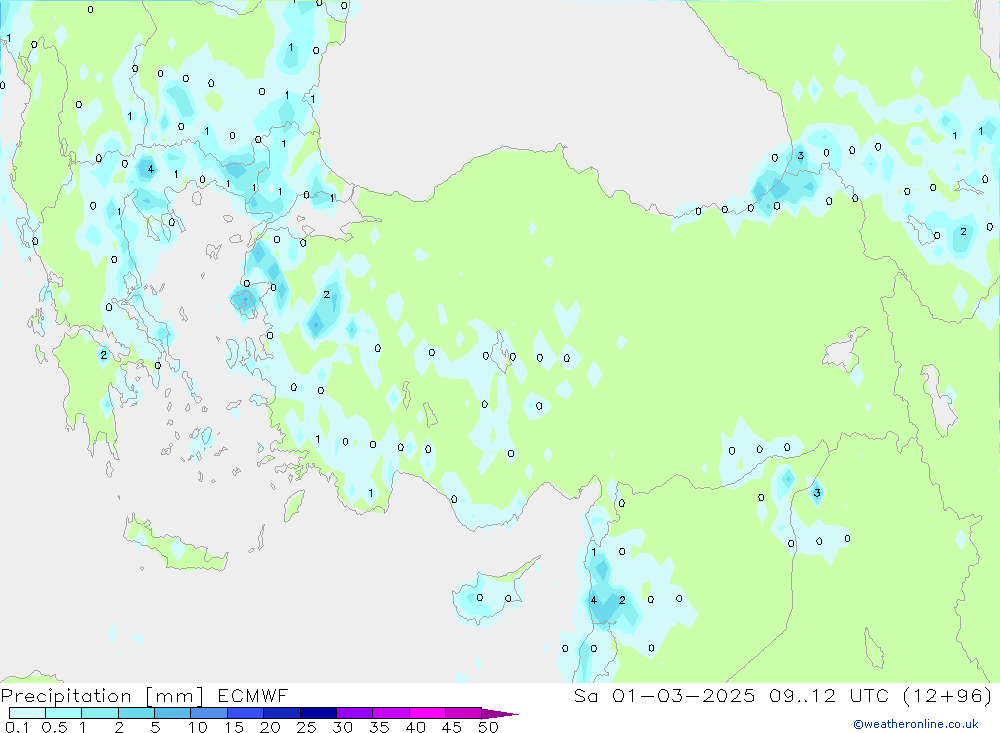Click the '0.1' legend scale label
1000x733 pixels.
point(17,727)
